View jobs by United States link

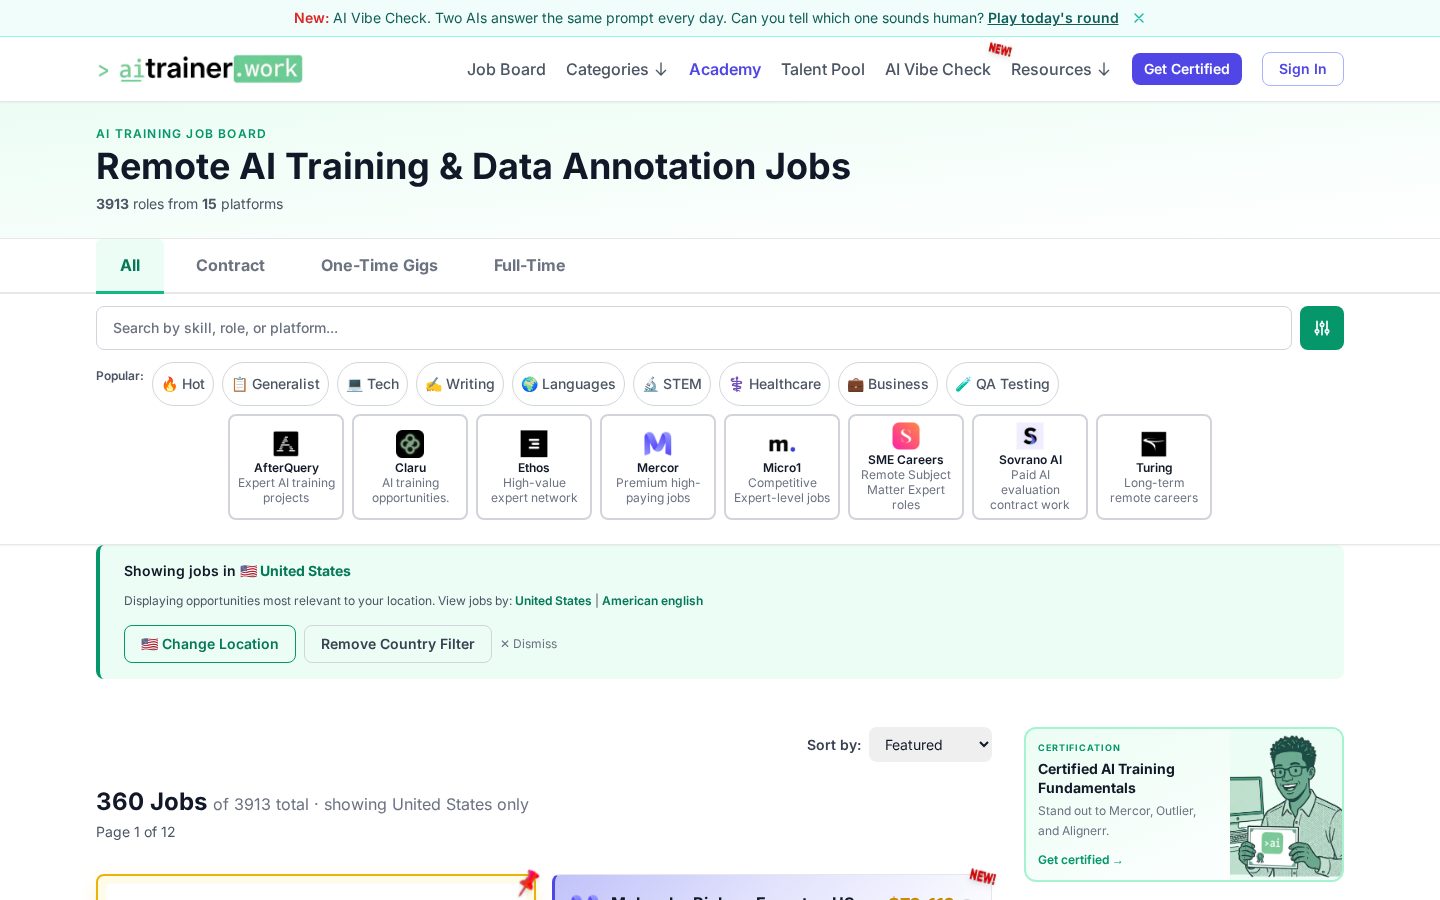tap(553, 601)
